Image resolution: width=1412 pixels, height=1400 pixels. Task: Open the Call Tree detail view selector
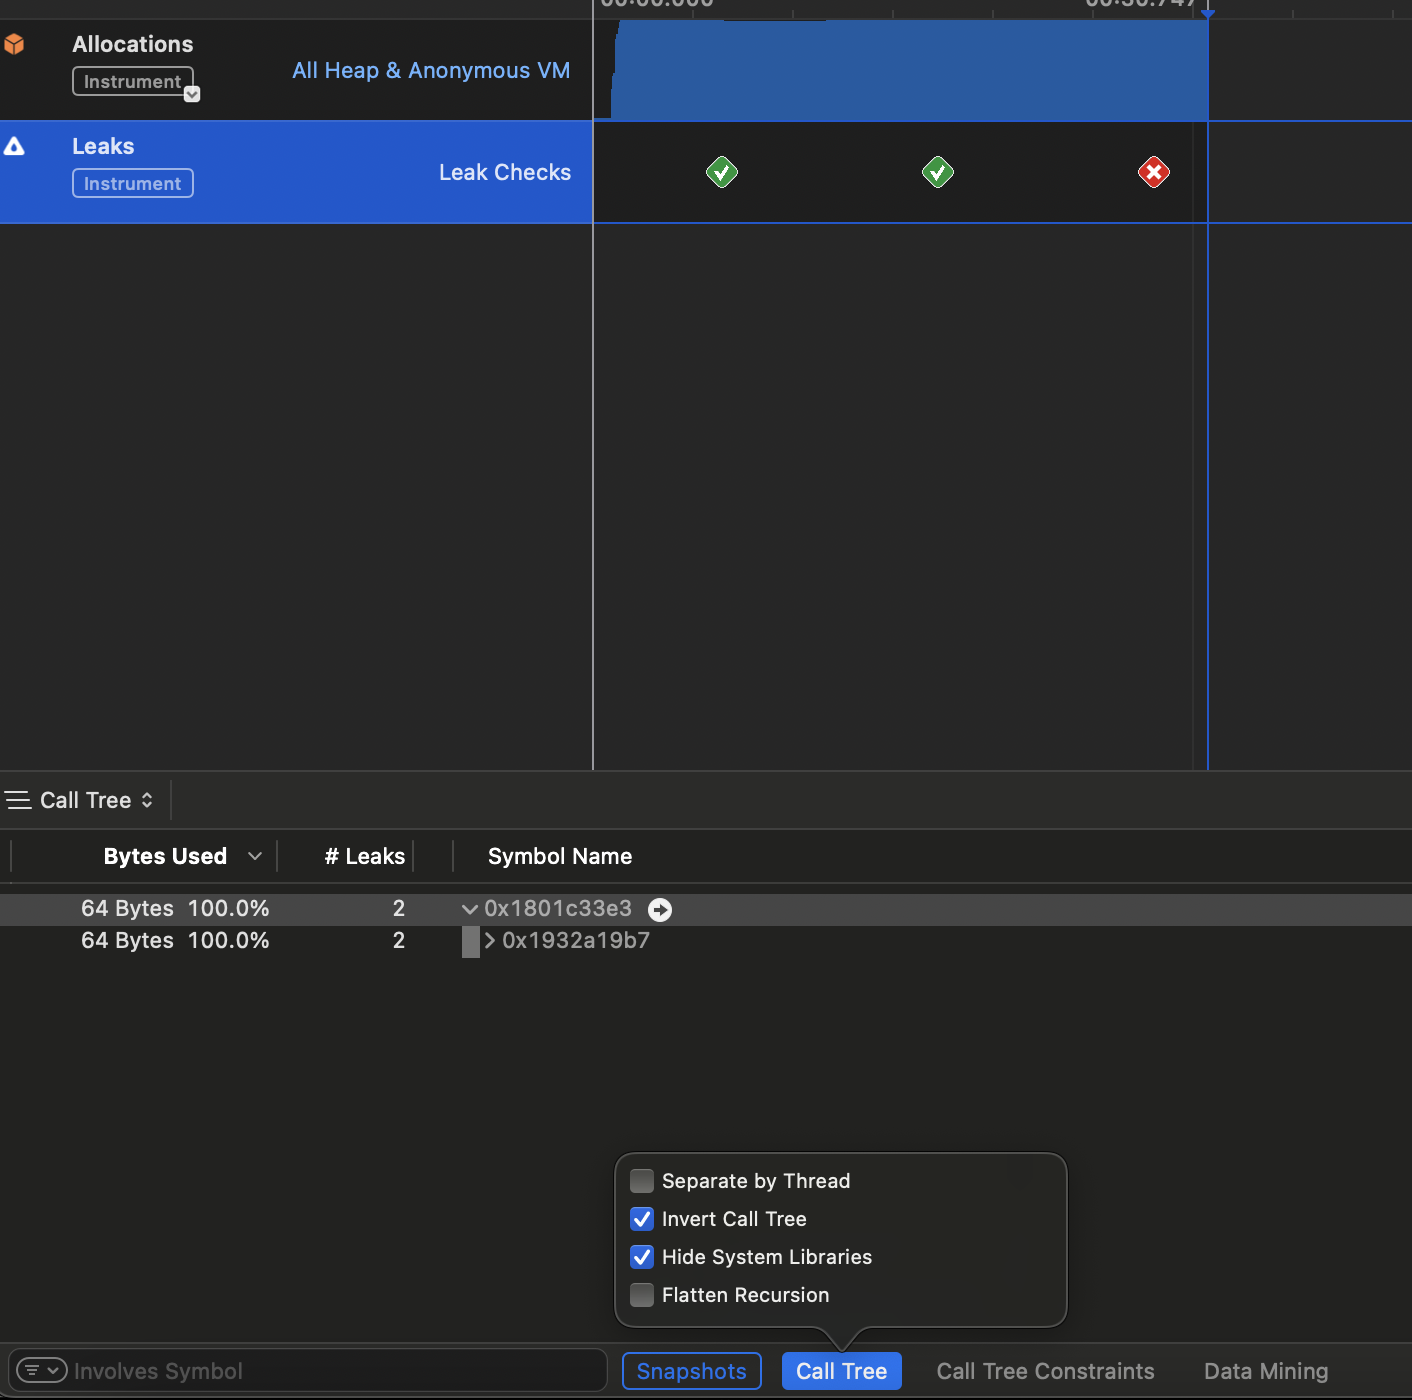tap(97, 800)
